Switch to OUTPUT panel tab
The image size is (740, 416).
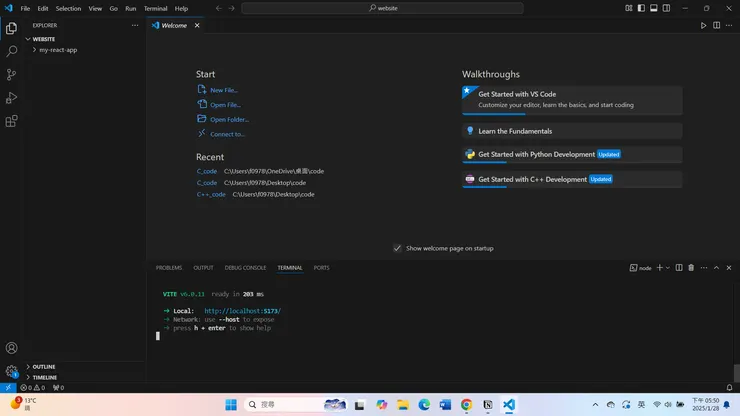203,268
